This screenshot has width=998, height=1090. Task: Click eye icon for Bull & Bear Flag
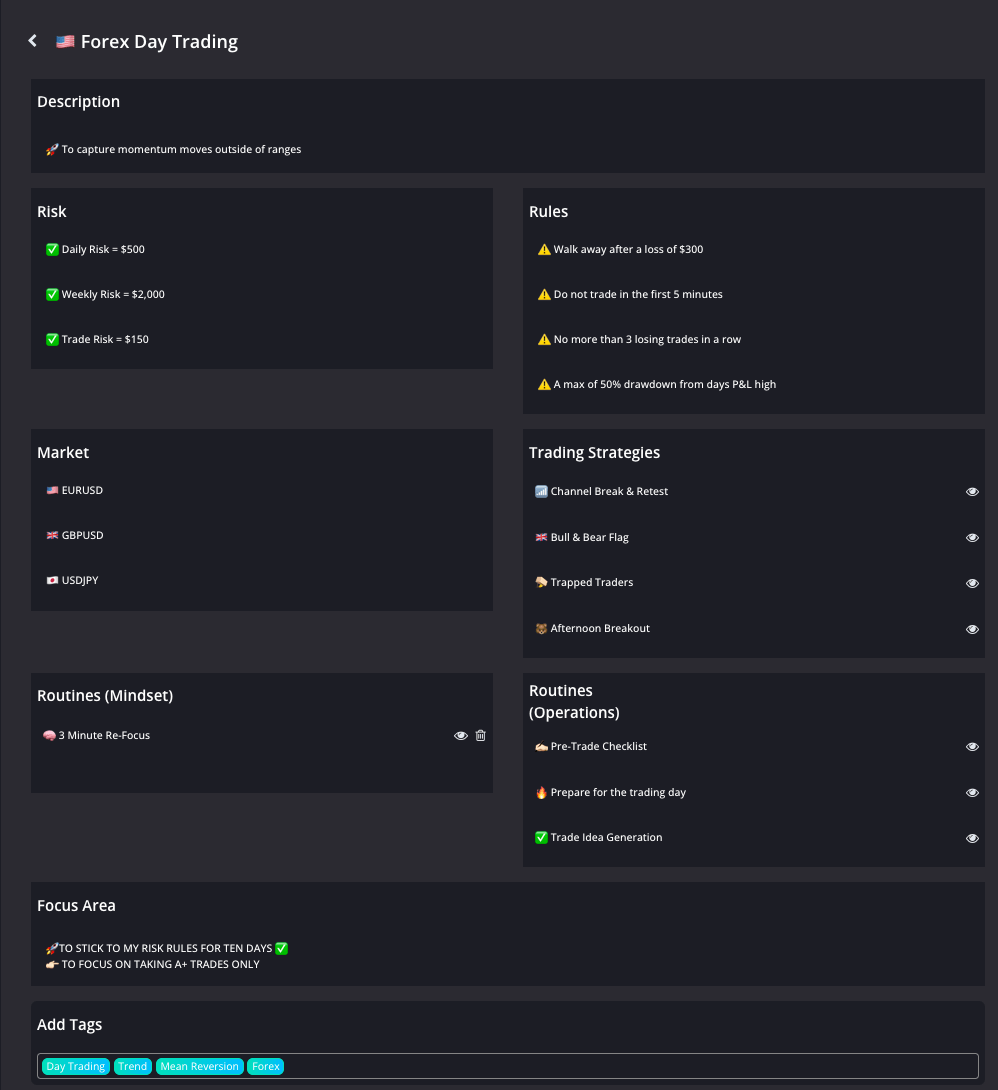point(972,538)
